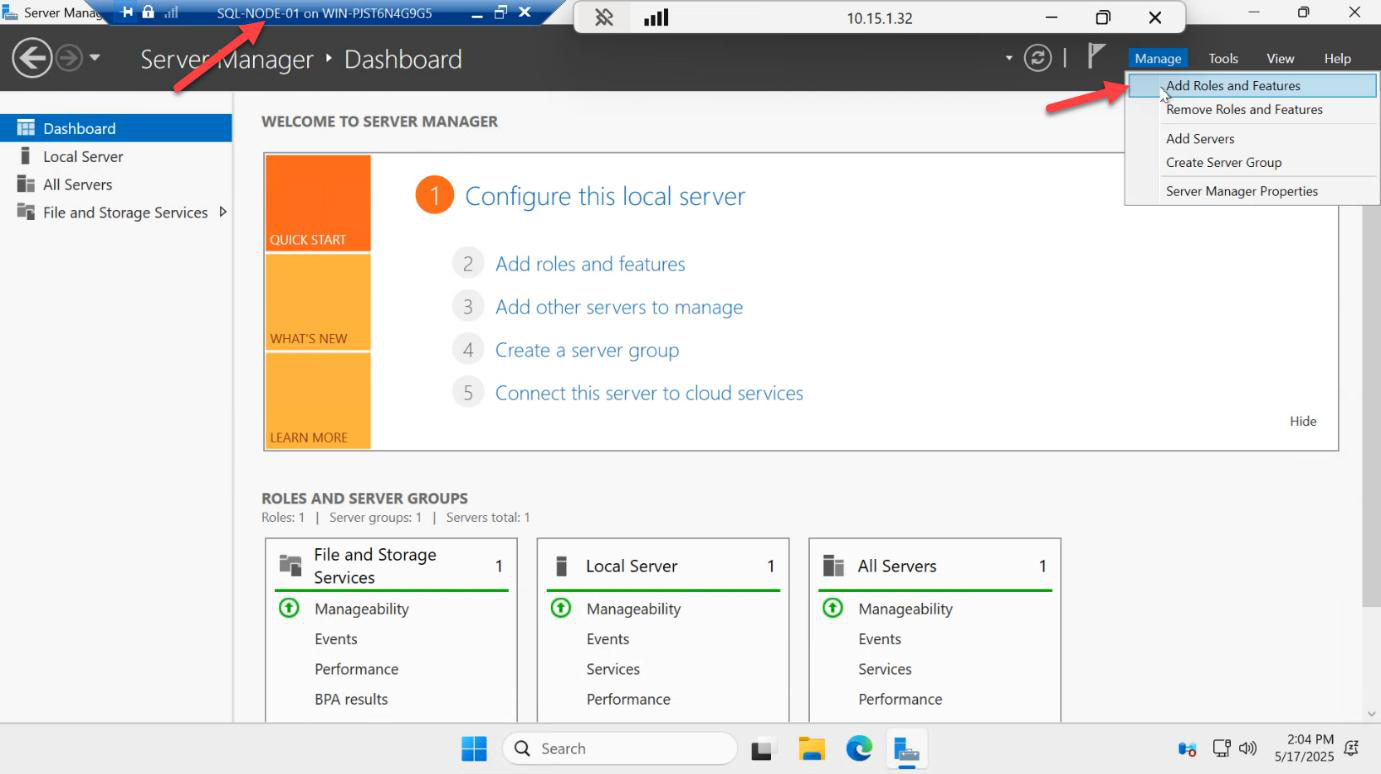Screen dimensions: 1381x774
Task: Click the taskbar Search box
Action: (619, 748)
